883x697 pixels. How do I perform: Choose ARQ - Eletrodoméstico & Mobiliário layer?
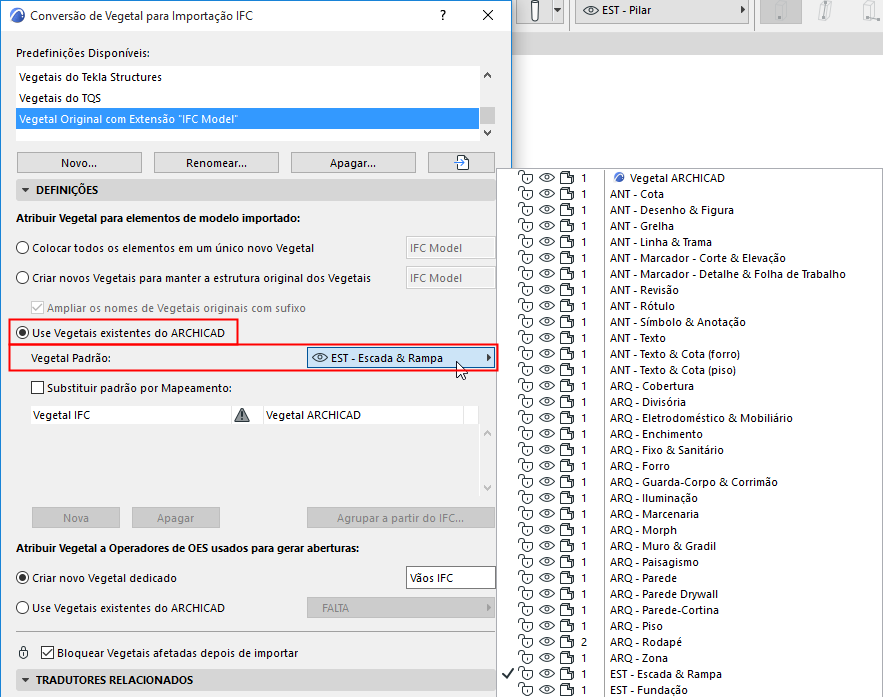point(701,418)
